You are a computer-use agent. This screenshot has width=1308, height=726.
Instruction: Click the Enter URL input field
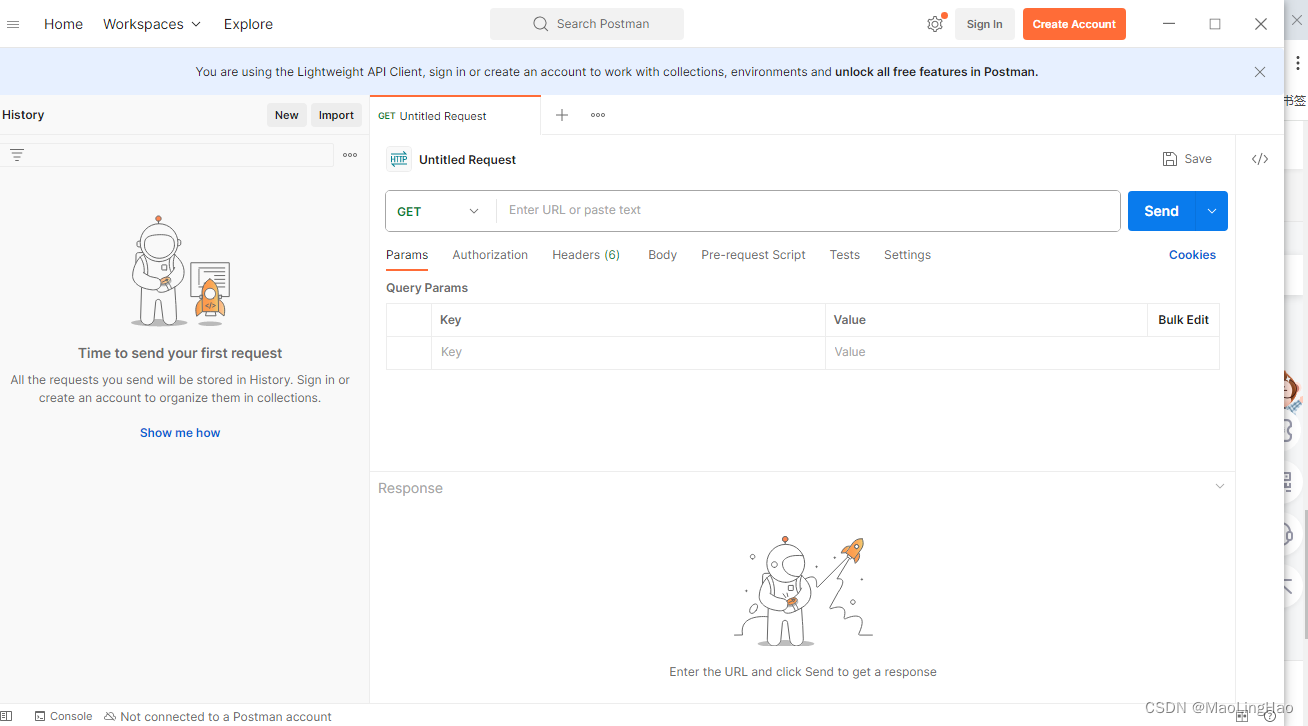coord(808,210)
